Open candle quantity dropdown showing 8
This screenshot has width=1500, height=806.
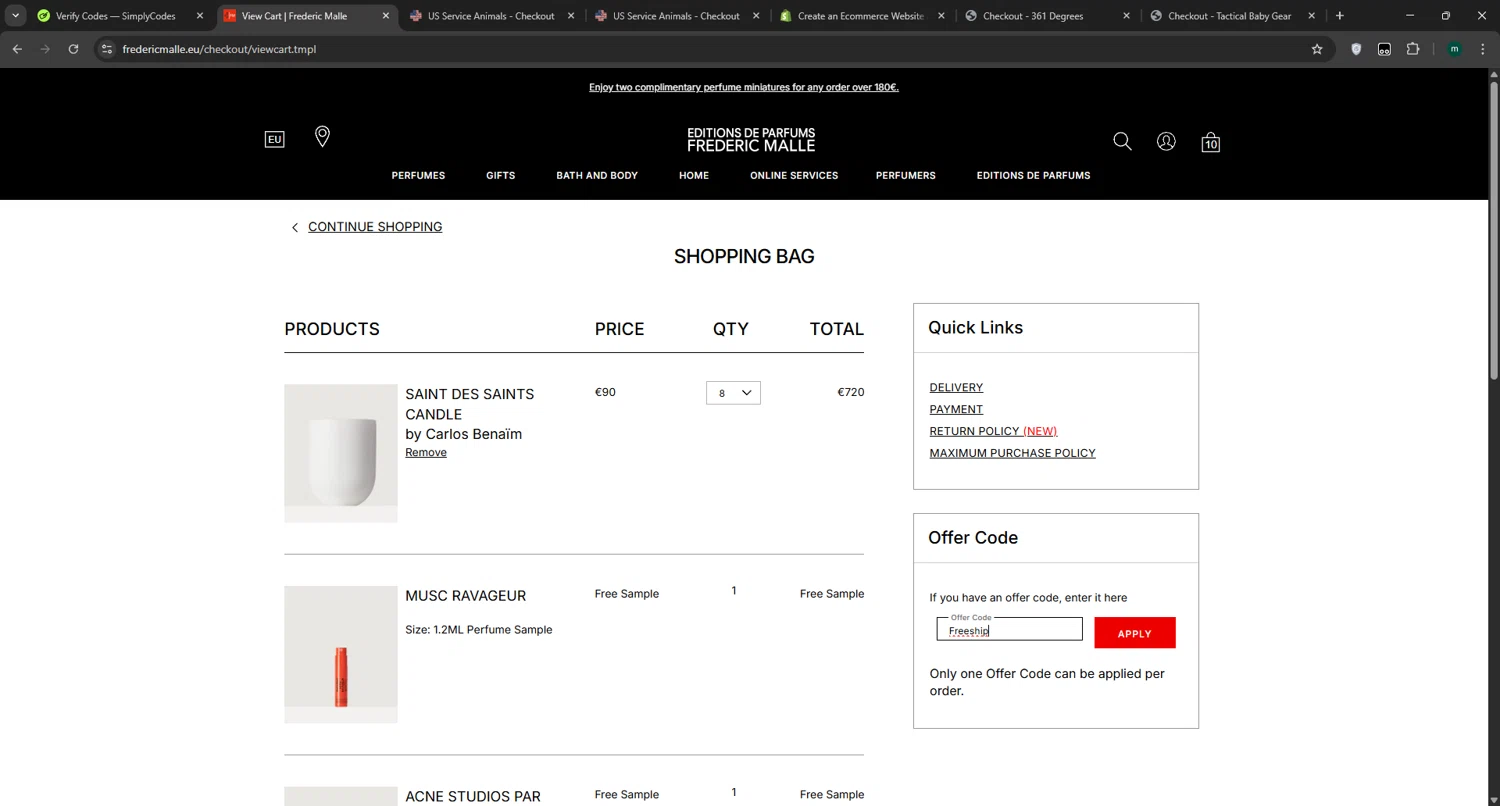733,393
